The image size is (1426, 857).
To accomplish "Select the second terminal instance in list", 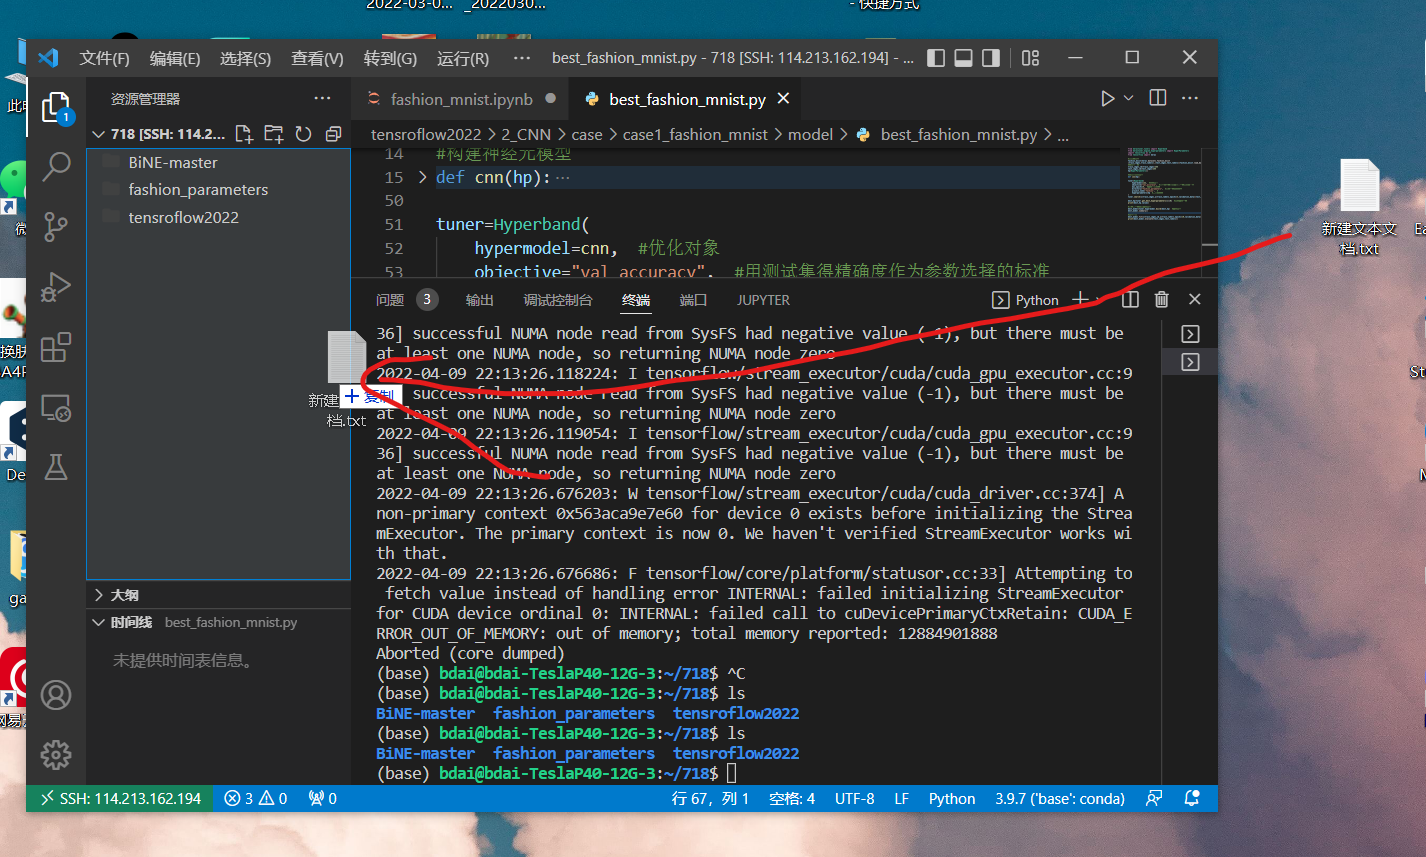I will (x=1190, y=362).
